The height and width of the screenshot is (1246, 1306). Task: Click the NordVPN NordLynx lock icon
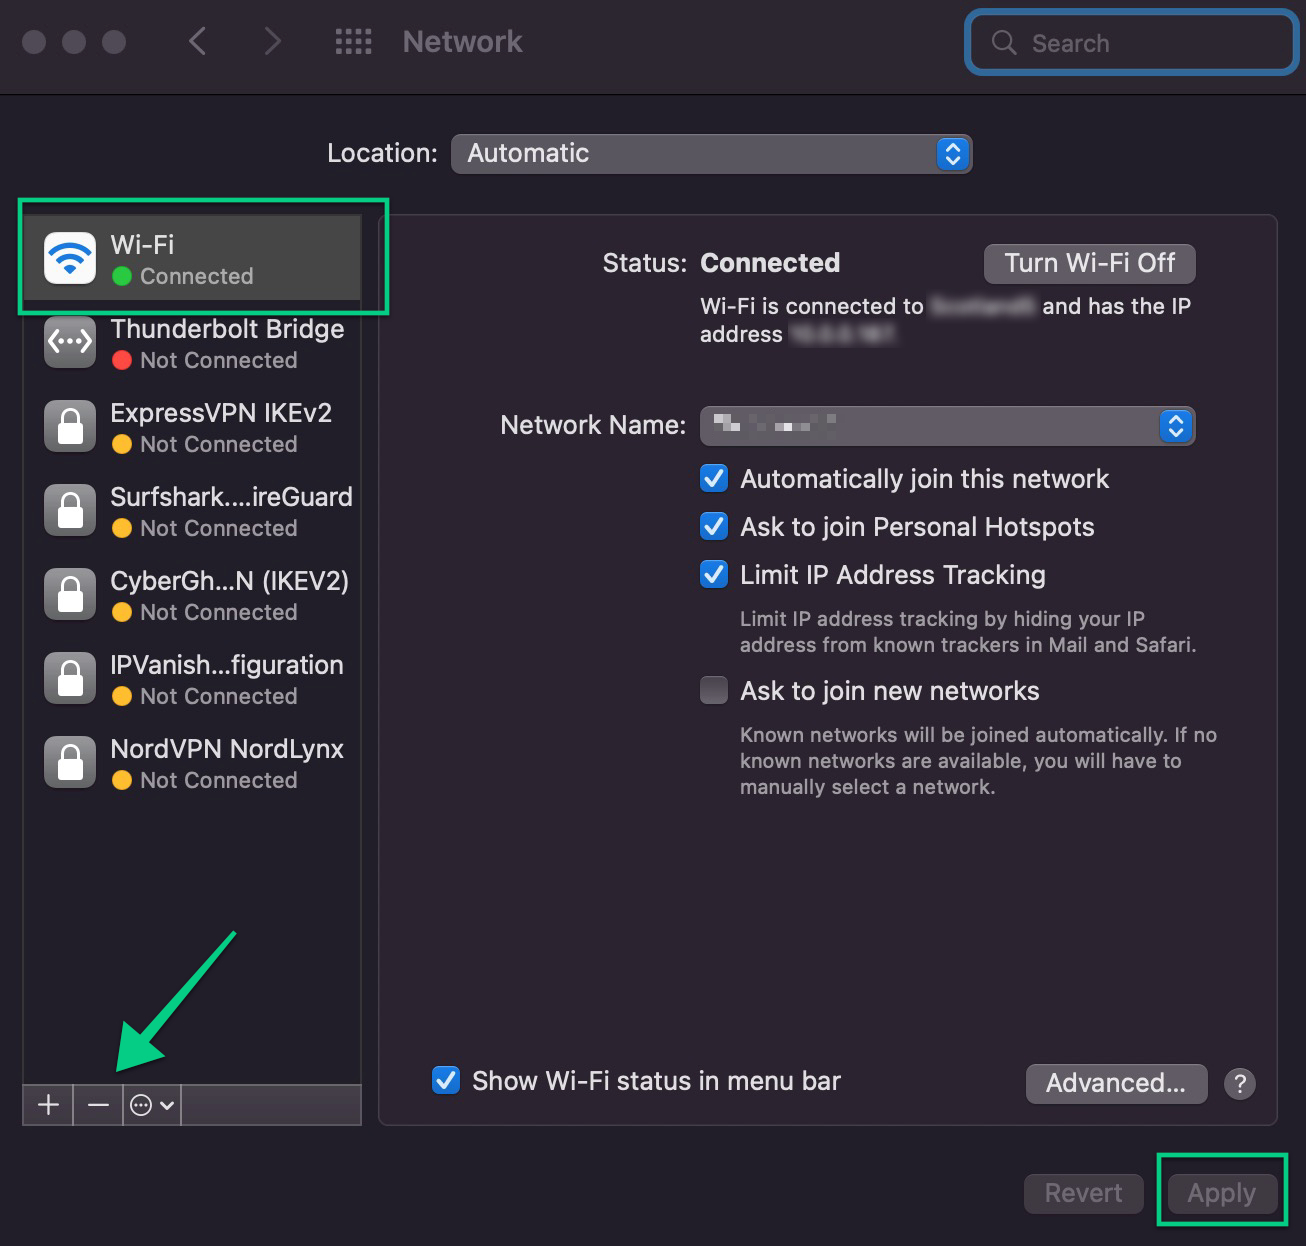(70, 763)
